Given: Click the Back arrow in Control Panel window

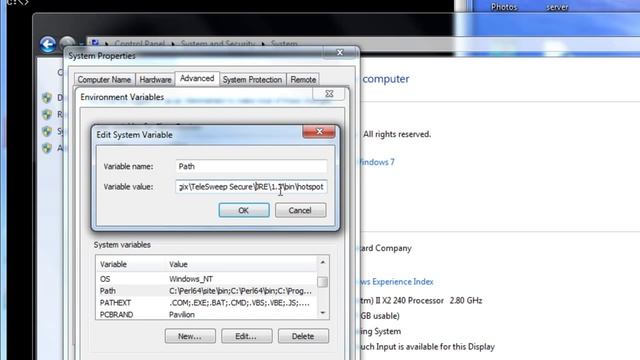Looking at the screenshot, I should click(x=48, y=44).
